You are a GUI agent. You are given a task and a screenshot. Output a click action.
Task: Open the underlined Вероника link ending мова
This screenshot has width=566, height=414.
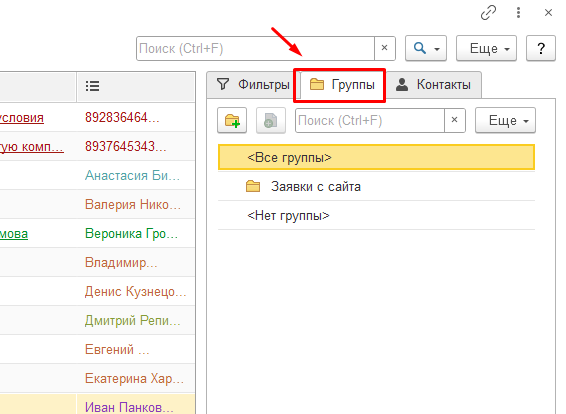14,234
